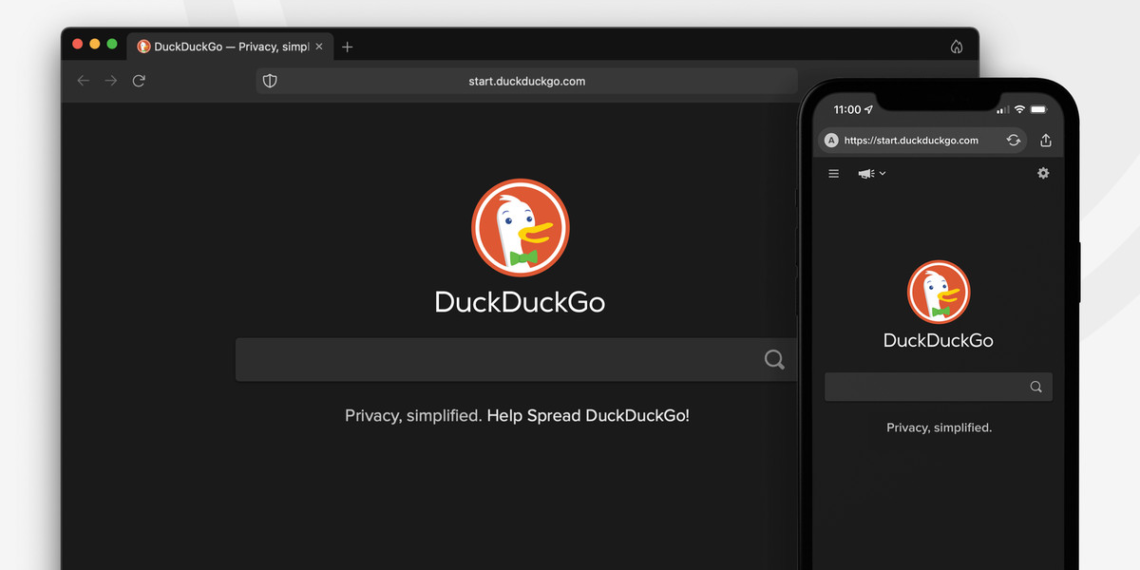Viewport: 1140px width, 570px height.
Task: Go back using desktop browser back arrow
Action: click(83, 81)
